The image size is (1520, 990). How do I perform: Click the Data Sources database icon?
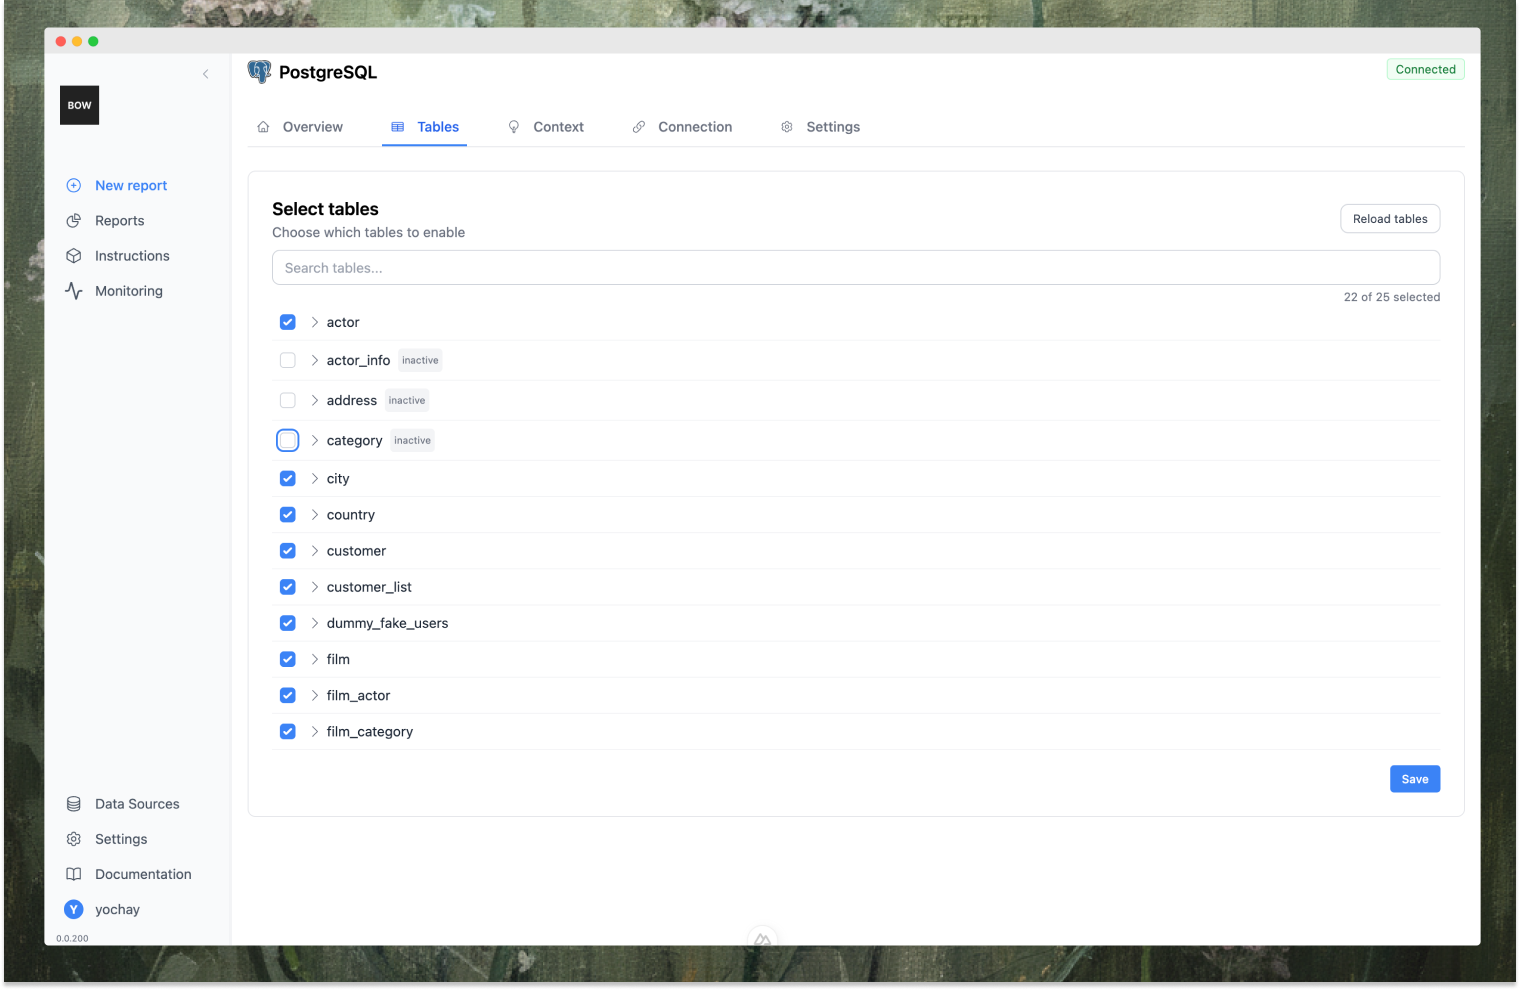[74, 804]
